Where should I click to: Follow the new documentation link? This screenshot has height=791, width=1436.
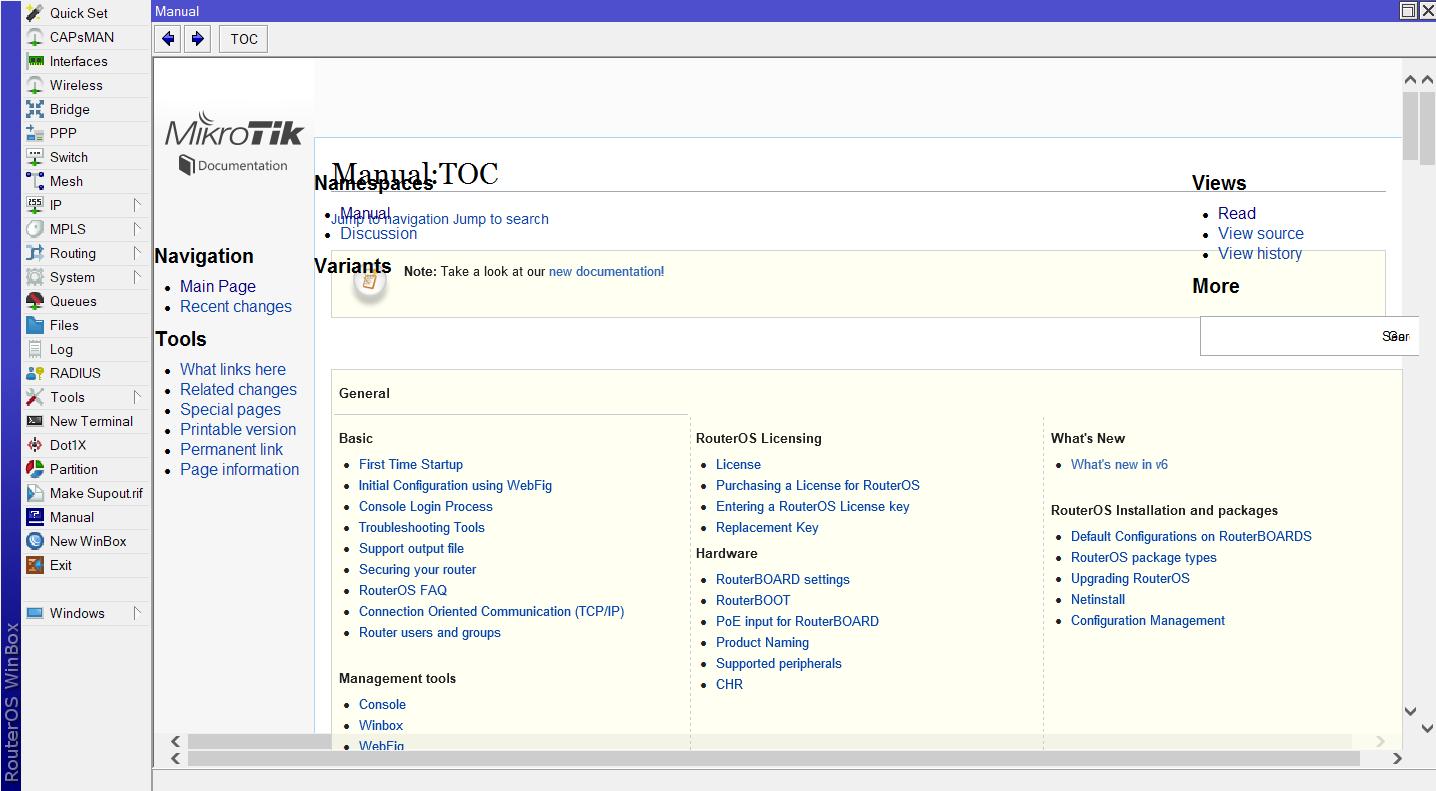(606, 271)
